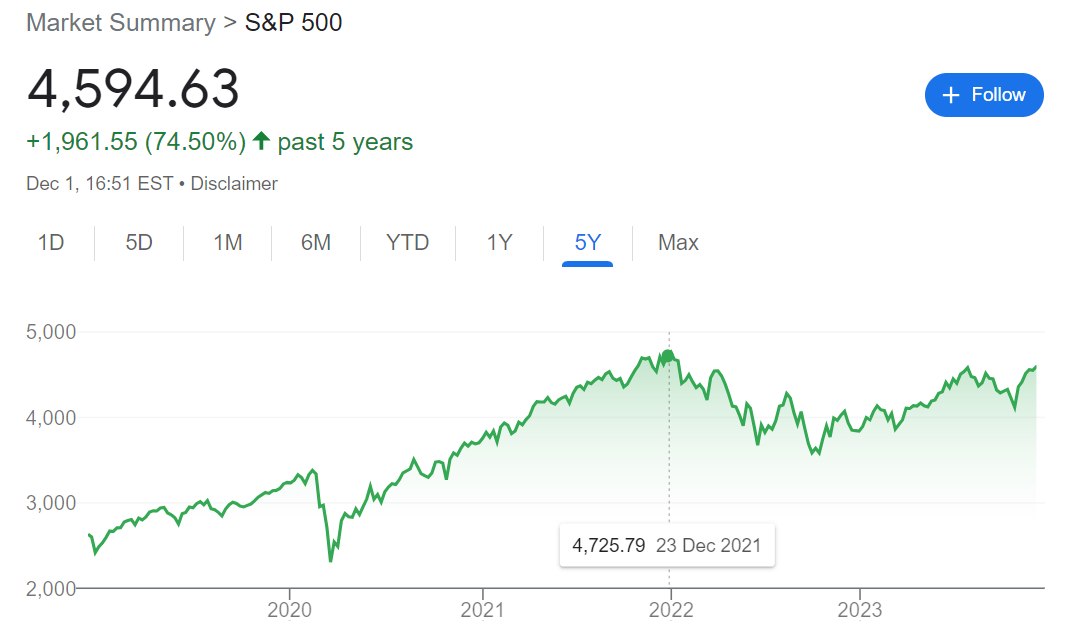Screen dimensions: 1072x629
Task: Select the 1Y time range tab
Action: click(500, 243)
